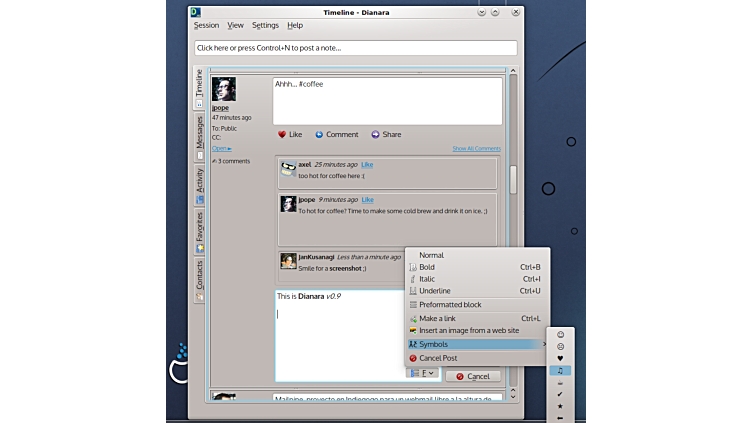Image resolution: width=752 pixels, height=423 pixels.
Task: Open the Settings menu
Action: [x=265, y=25]
